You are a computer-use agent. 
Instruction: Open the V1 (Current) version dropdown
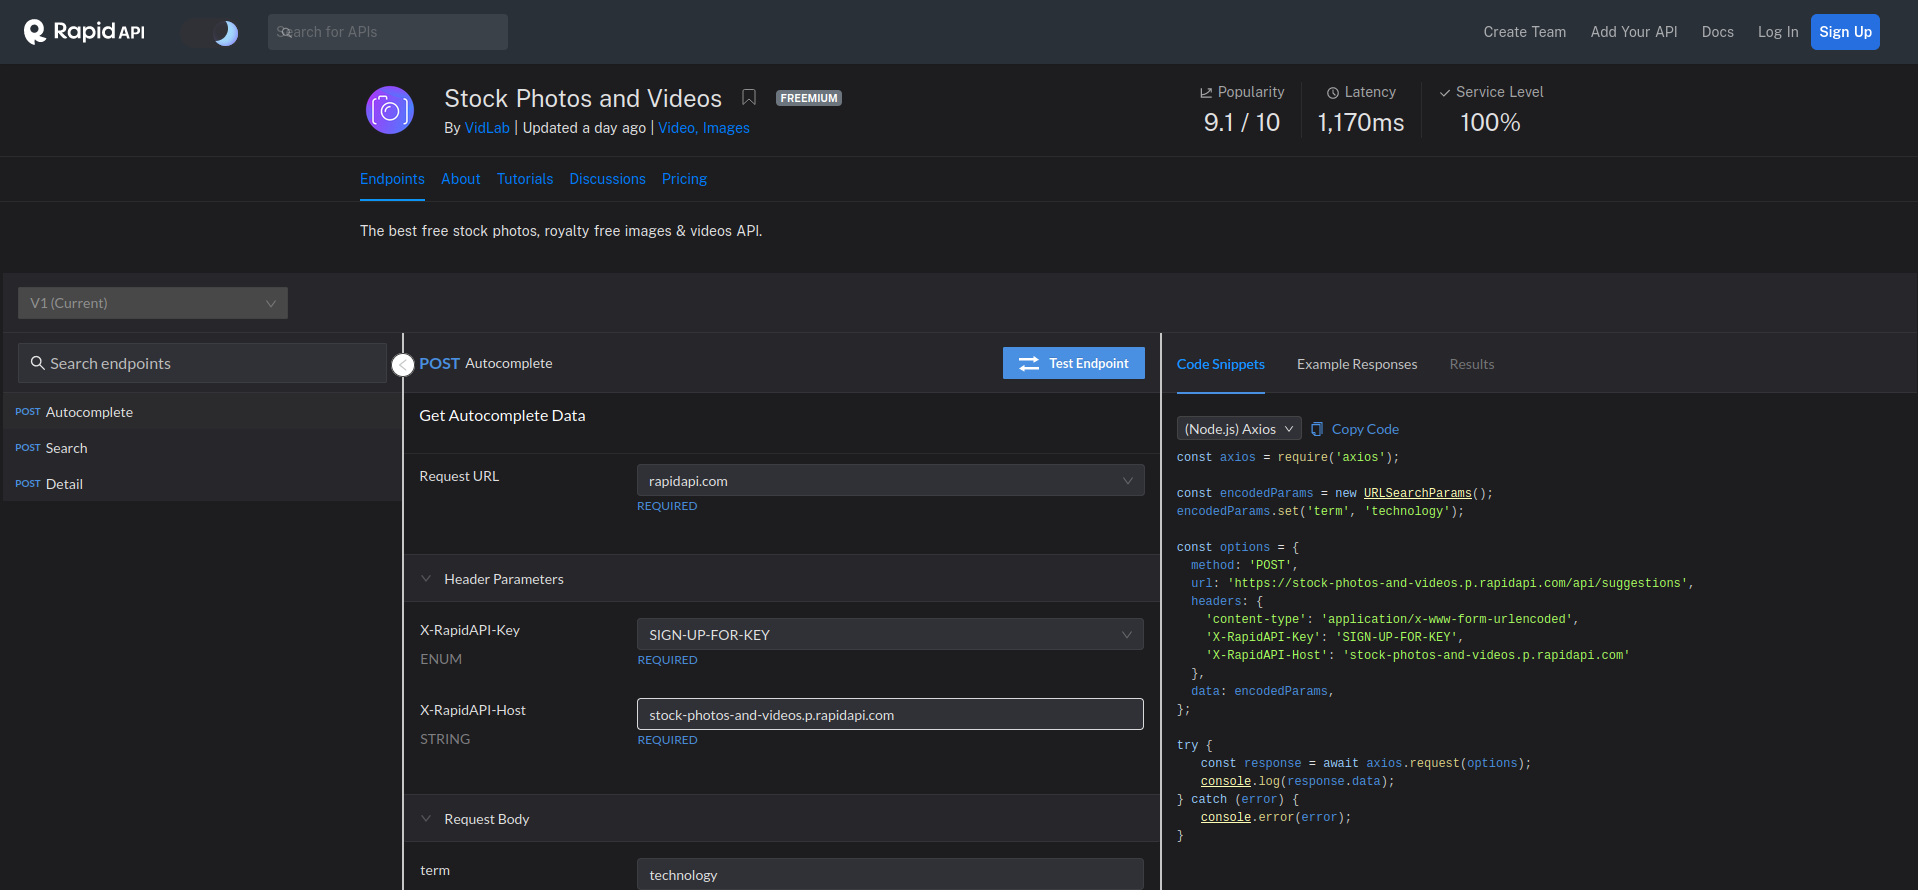153,303
